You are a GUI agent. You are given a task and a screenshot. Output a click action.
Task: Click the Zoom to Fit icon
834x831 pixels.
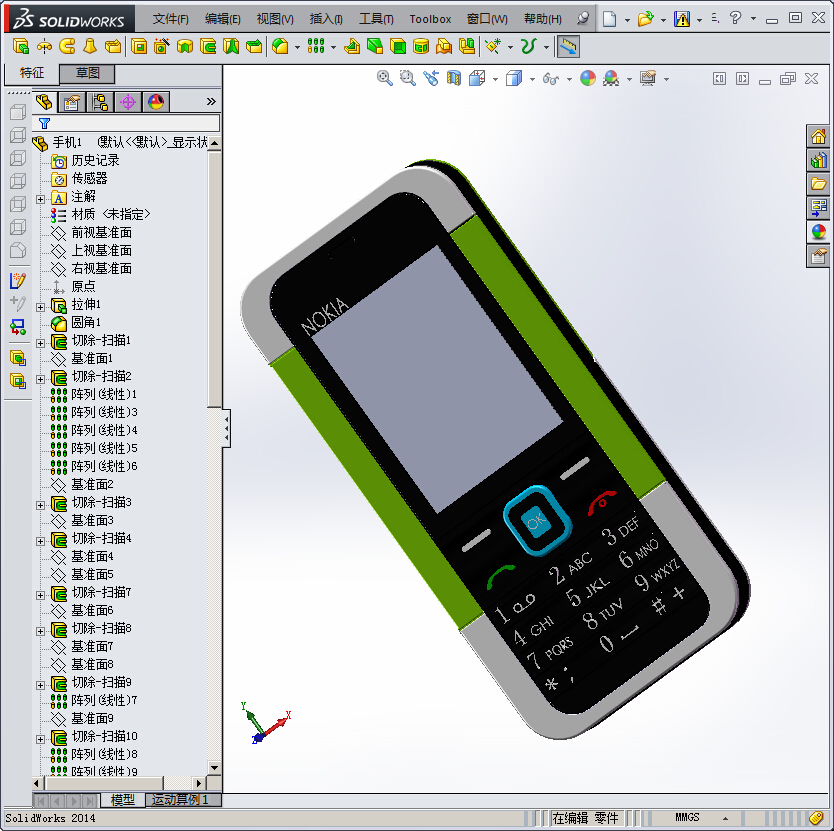385,79
